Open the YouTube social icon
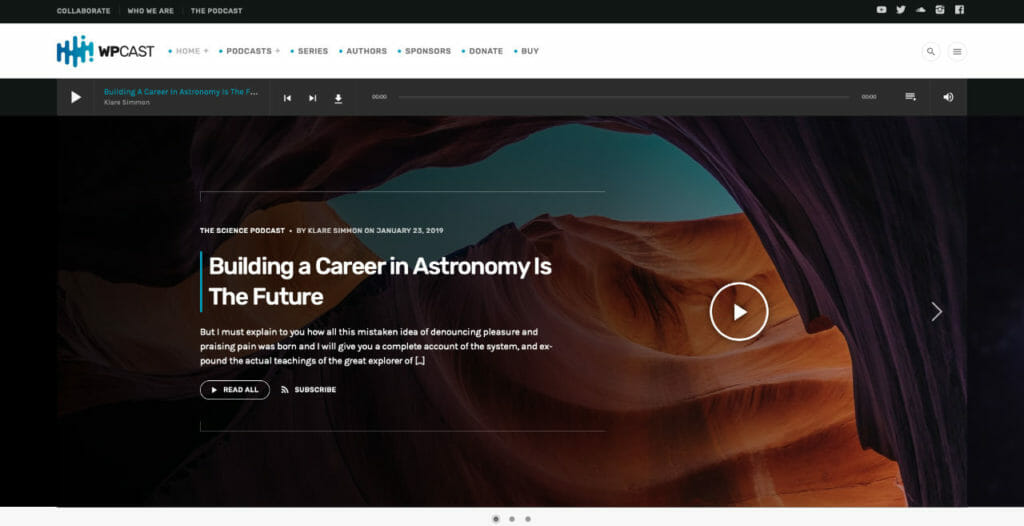Image resolution: width=1024 pixels, height=526 pixels. tap(882, 10)
